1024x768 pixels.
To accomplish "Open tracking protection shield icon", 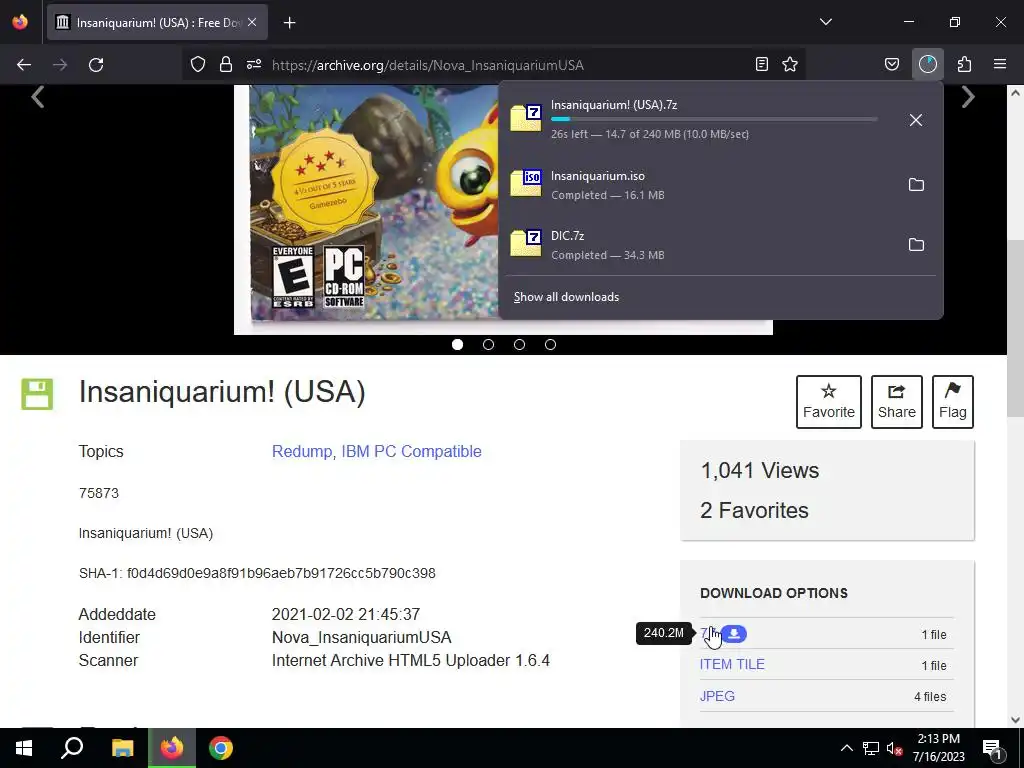I will tap(198, 64).
